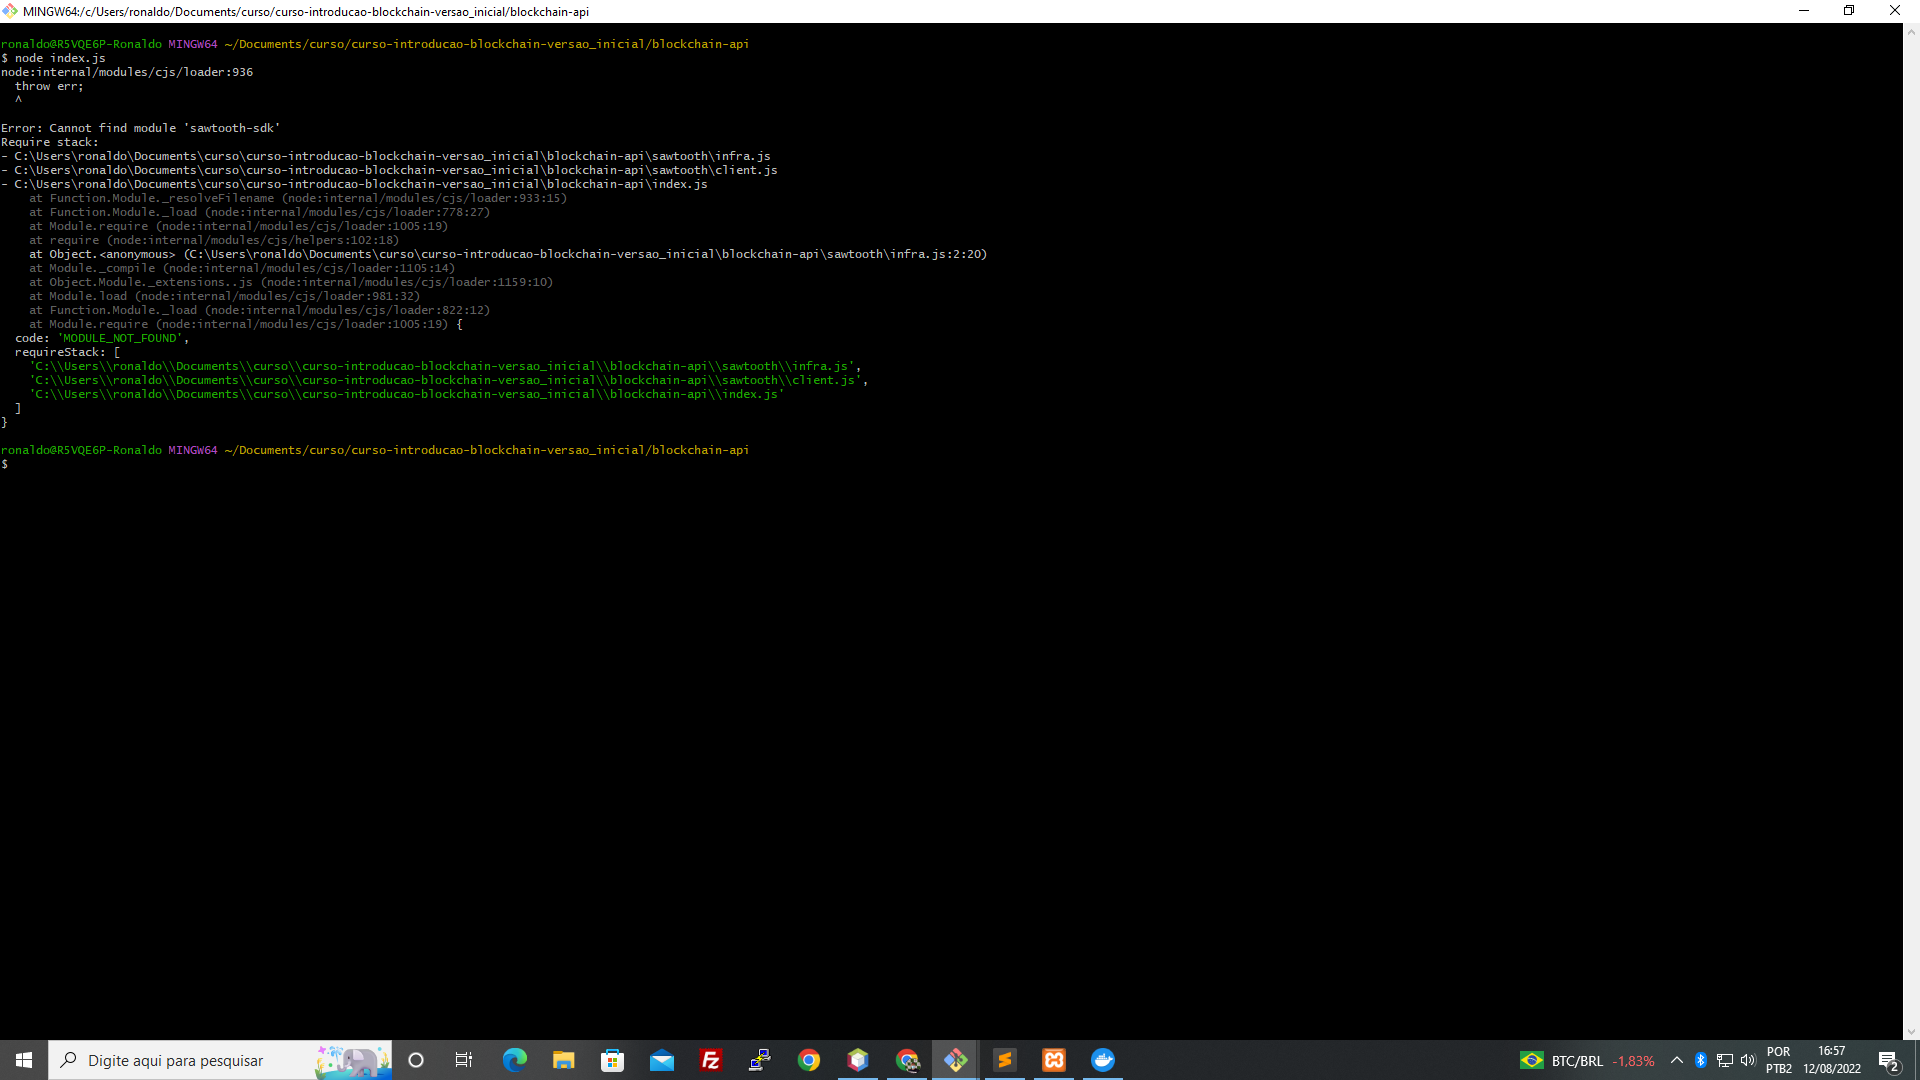Click the terminal scrollbar up arrow
Screen dimensions: 1920x1080
coord(1911,31)
